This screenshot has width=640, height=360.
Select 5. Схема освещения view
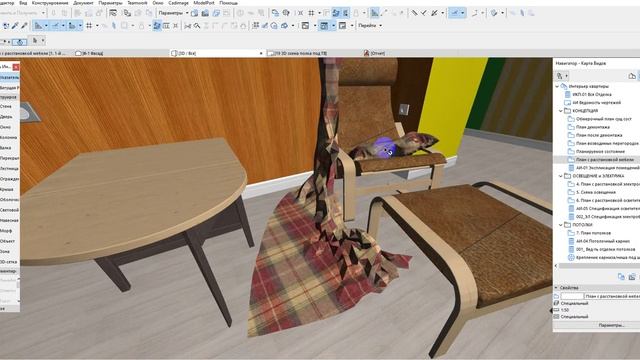click(x=596, y=192)
